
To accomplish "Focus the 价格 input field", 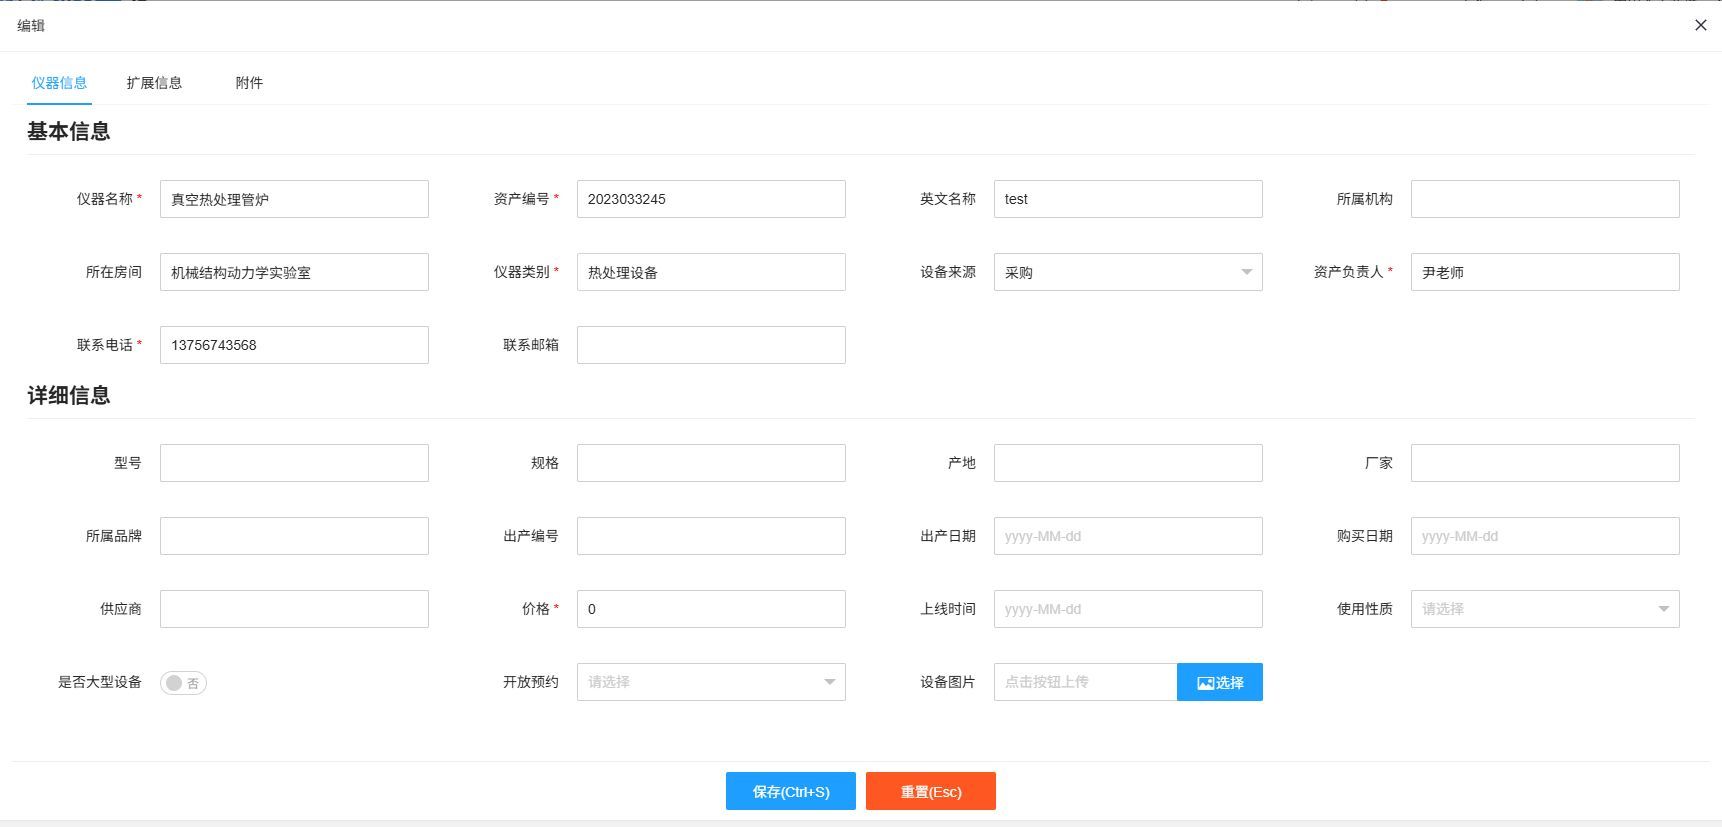I will point(710,609).
